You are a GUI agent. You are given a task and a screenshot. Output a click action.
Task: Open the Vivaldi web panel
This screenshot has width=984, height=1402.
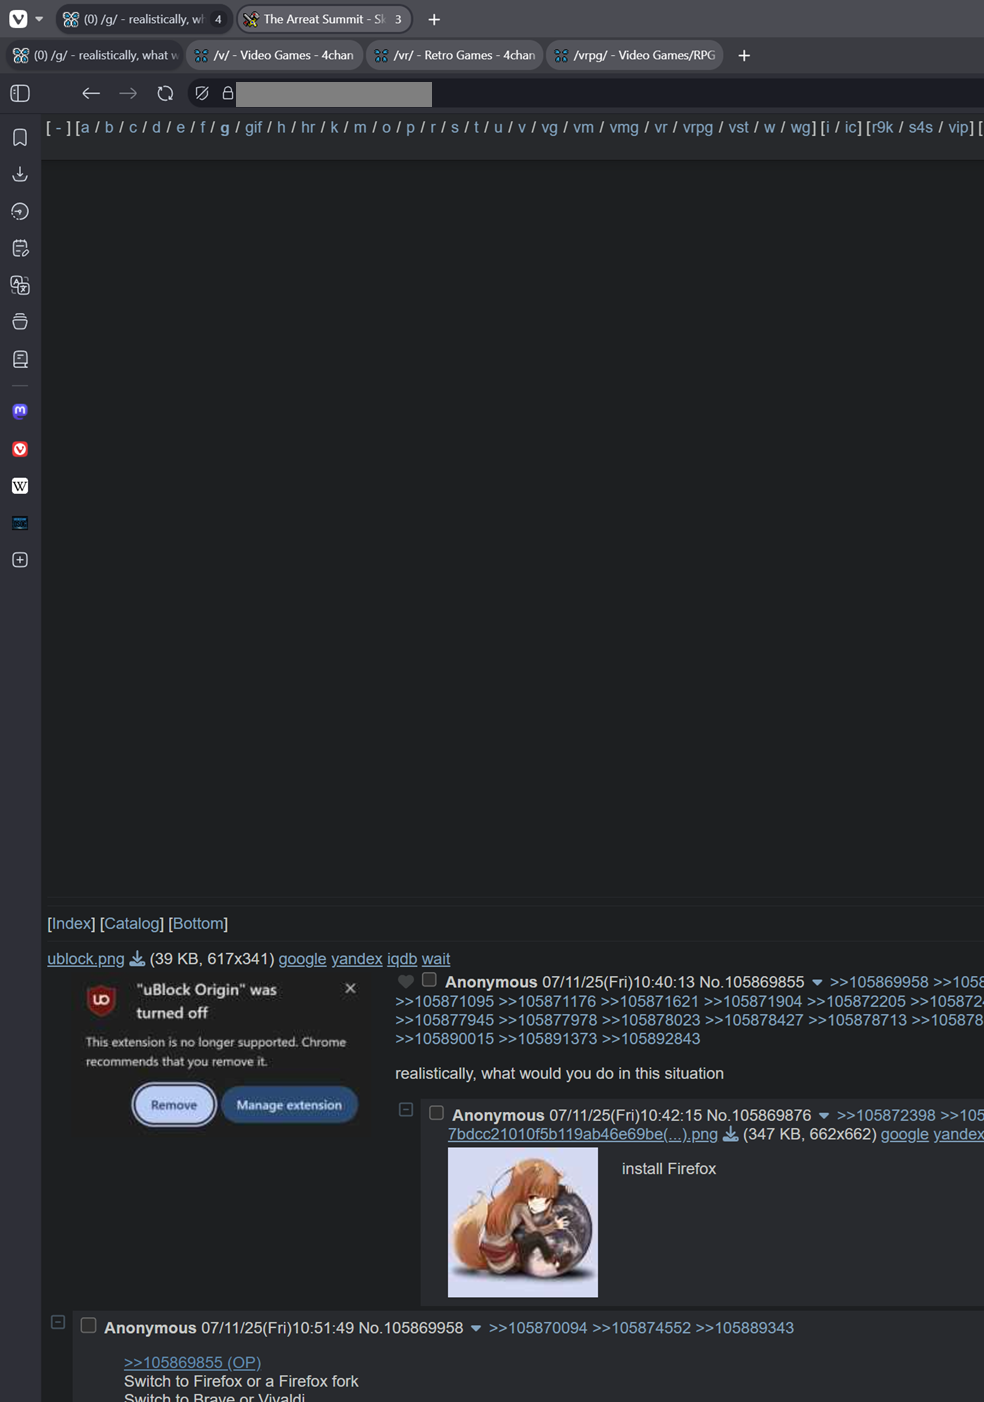tap(20, 449)
